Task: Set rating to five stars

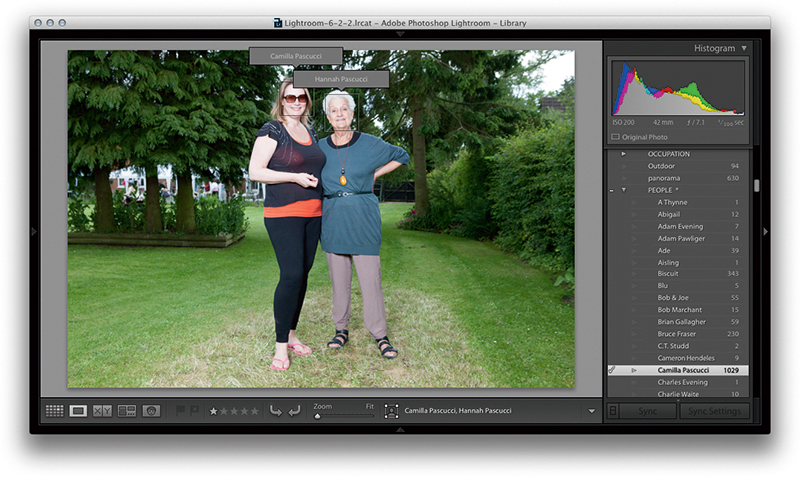Action: tap(254, 411)
